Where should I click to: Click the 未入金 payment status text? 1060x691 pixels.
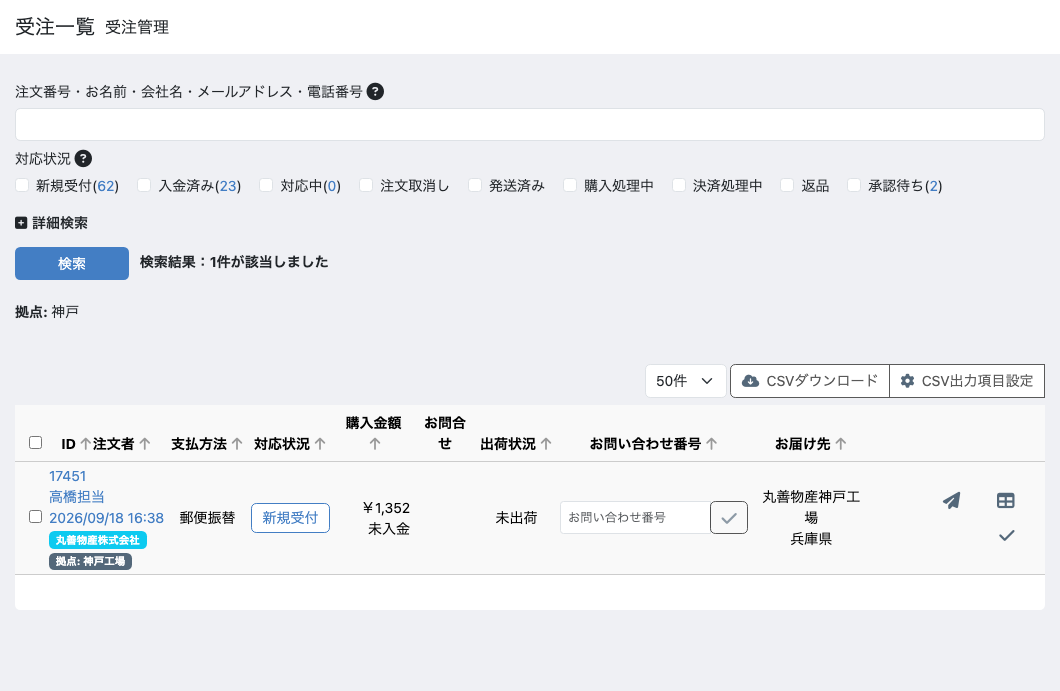(389, 529)
